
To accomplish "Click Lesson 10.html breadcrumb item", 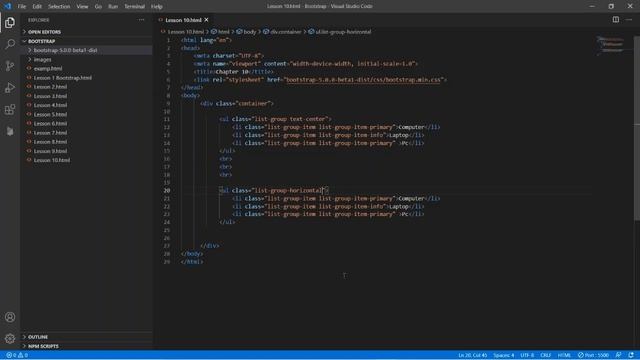I will [x=182, y=32].
